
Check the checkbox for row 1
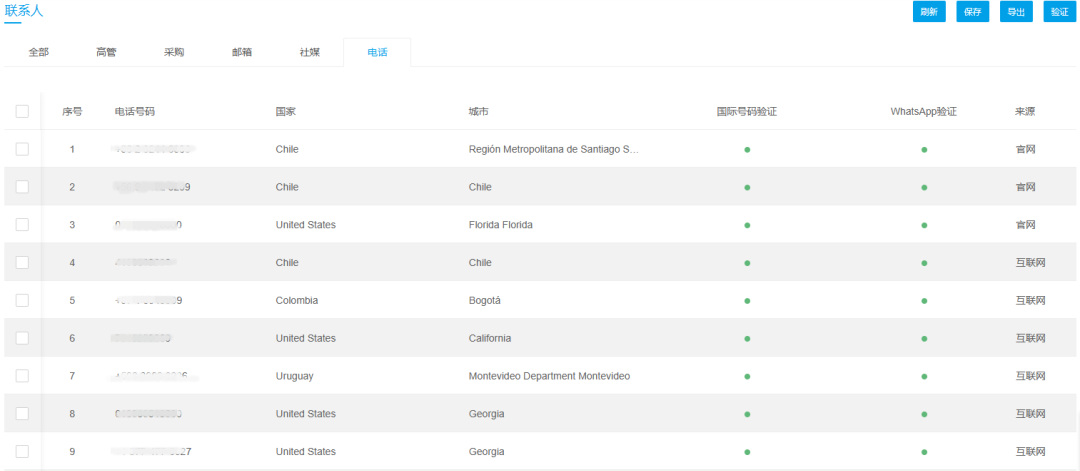pos(22,149)
